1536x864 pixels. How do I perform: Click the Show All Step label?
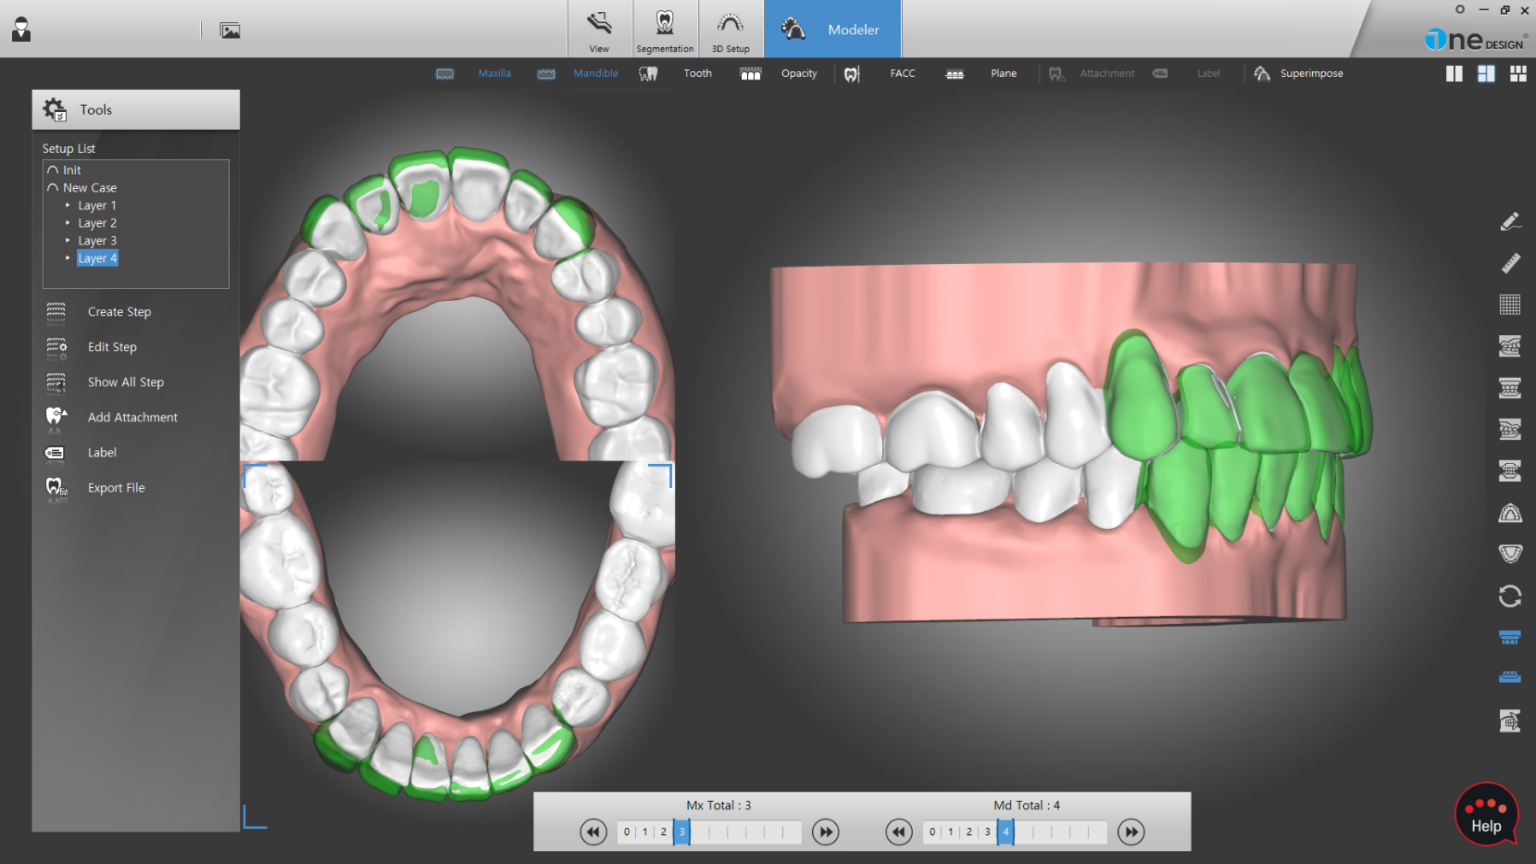tap(125, 382)
